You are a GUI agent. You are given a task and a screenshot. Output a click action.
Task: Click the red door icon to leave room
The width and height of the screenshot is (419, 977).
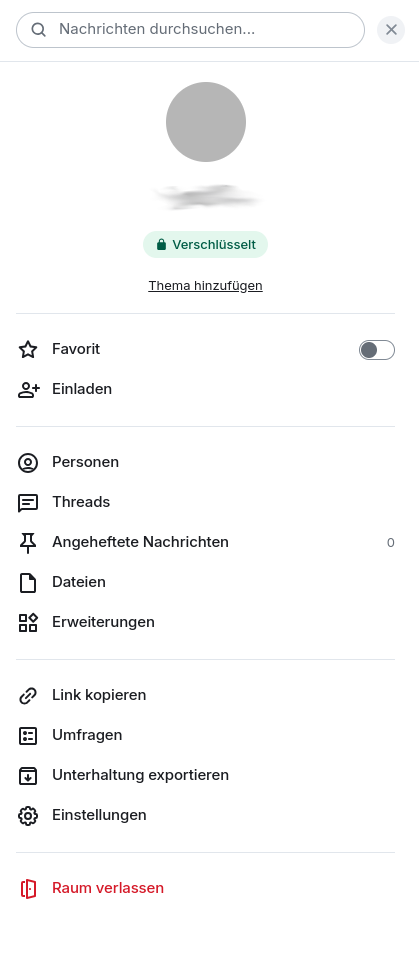click(28, 889)
